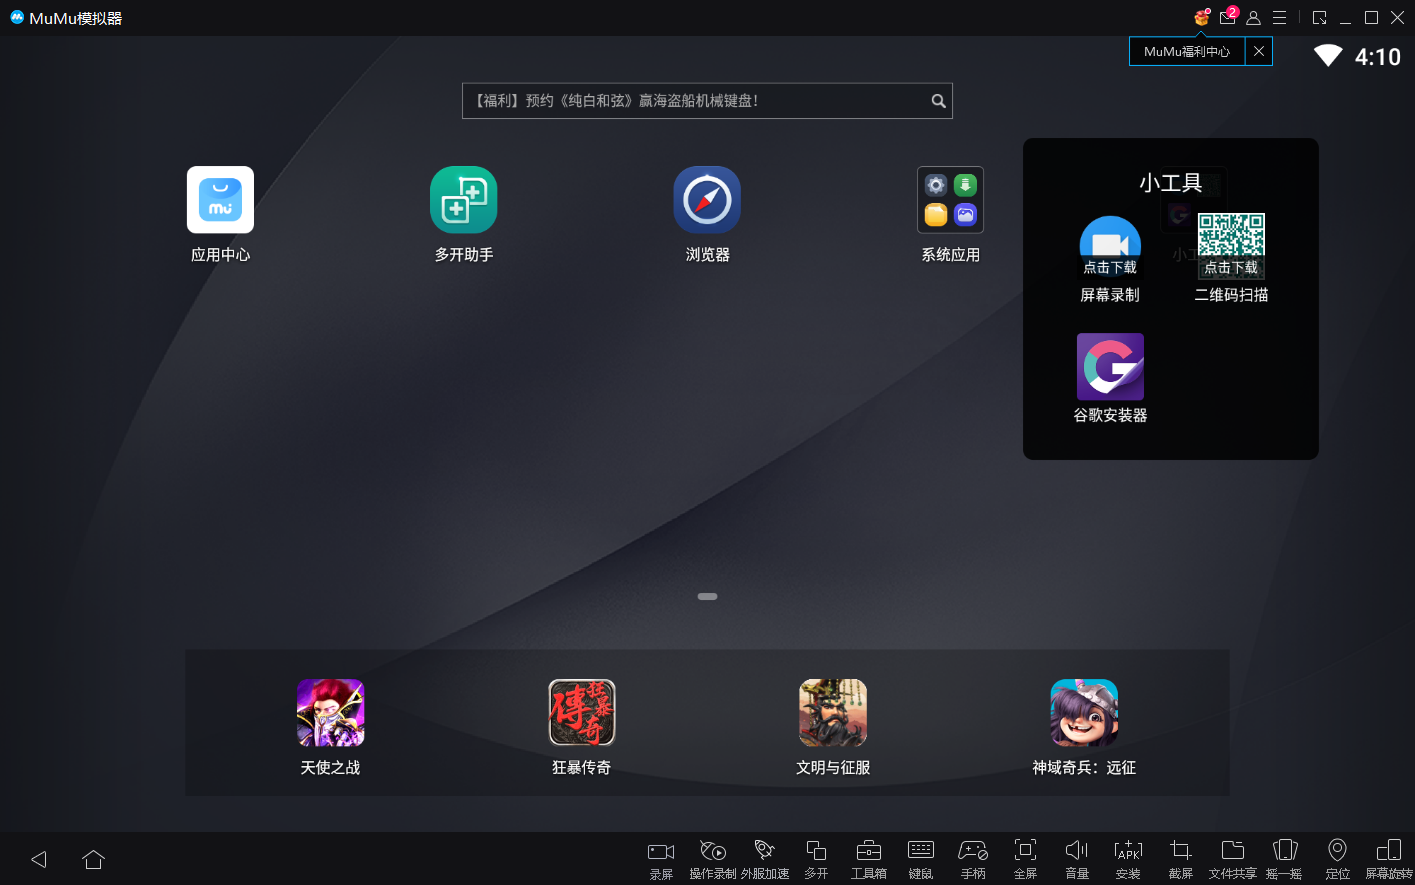Open the MuMu福利中心 gift icon

1201,17
